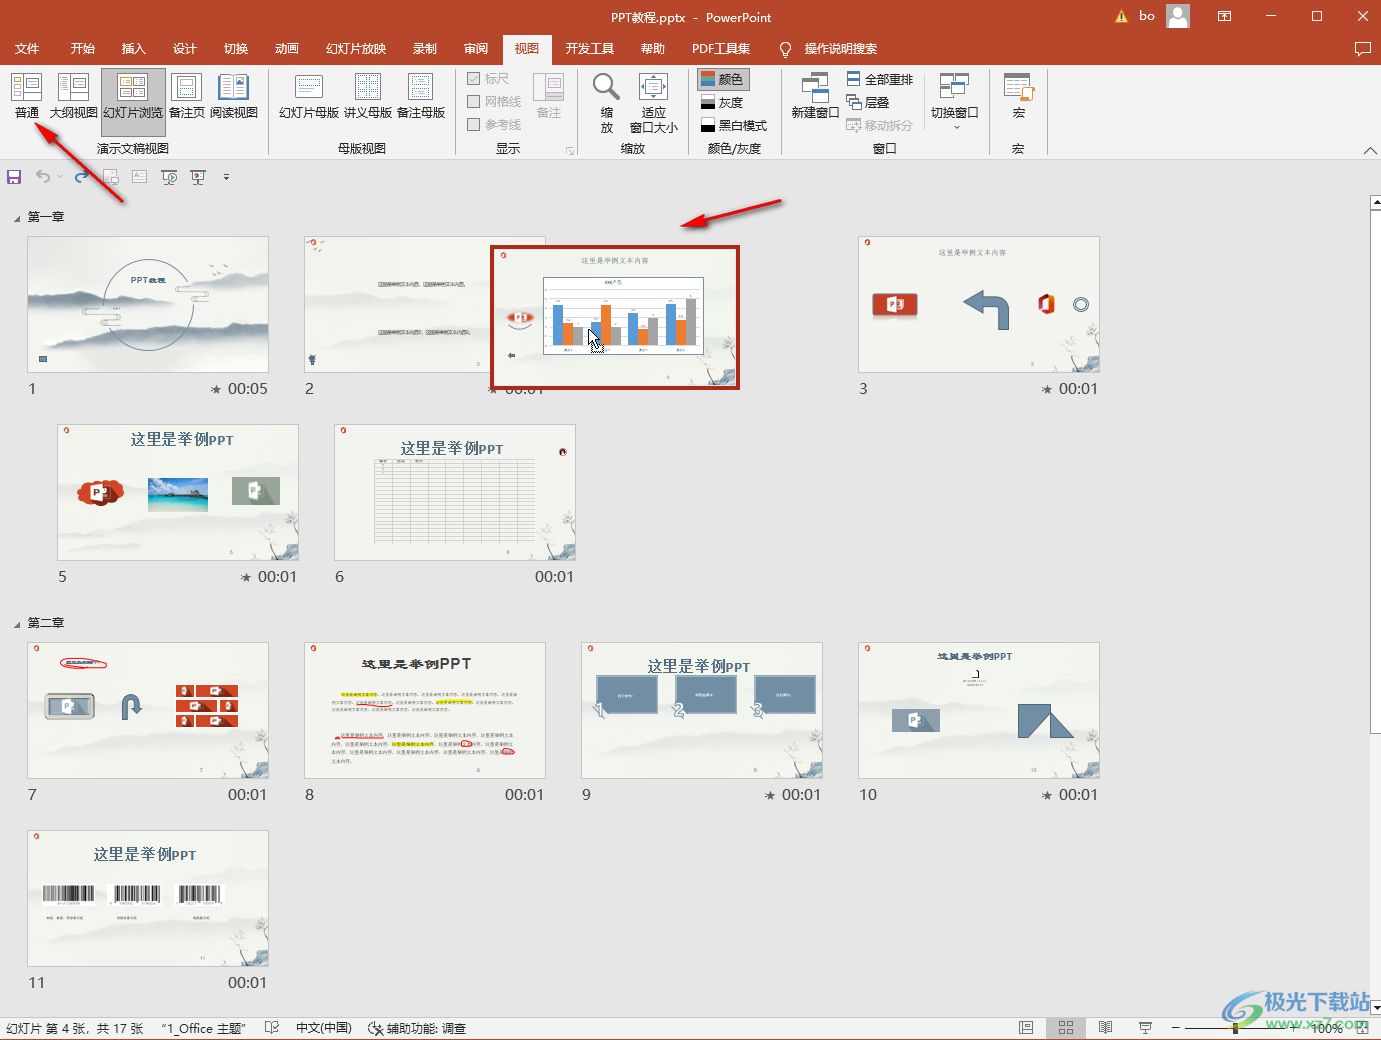This screenshot has width=1381, height=1040.
Task: Switch to Reading view (阅读视图) in ribbon
Action: point(234,96)
